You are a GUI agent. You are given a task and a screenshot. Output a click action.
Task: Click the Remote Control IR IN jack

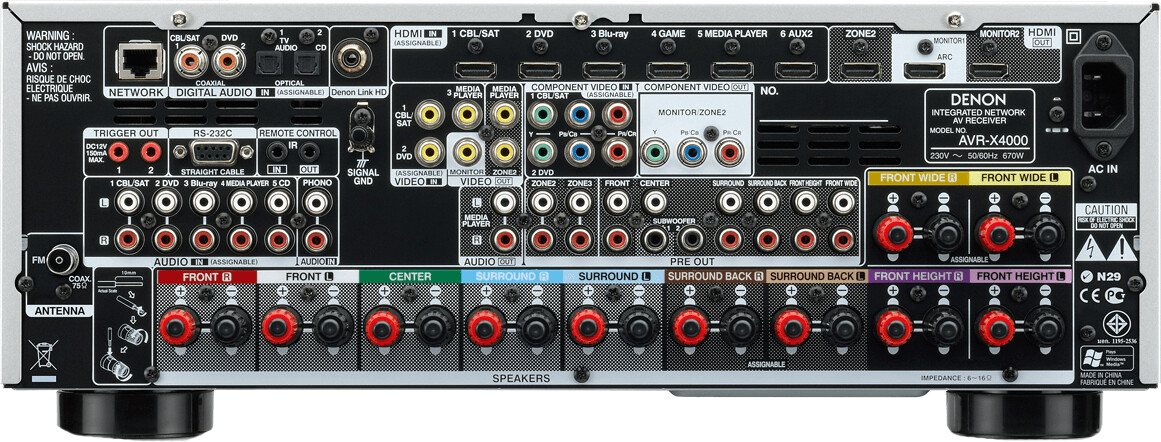pyautogui.click(x=276, y=152)
